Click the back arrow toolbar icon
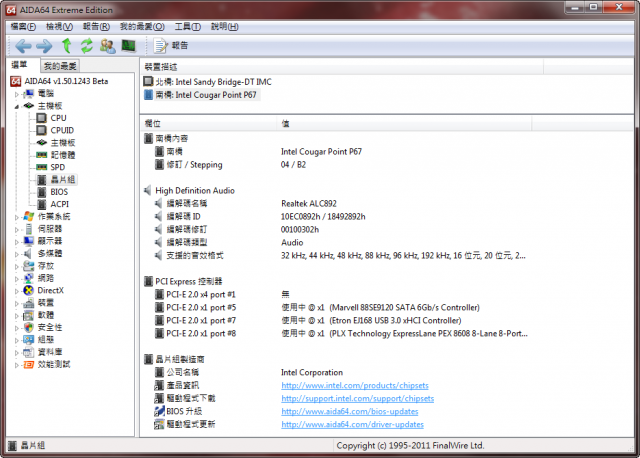Image resolution: width=640 pixels, height=458 pixels. (x=23, y=46)
